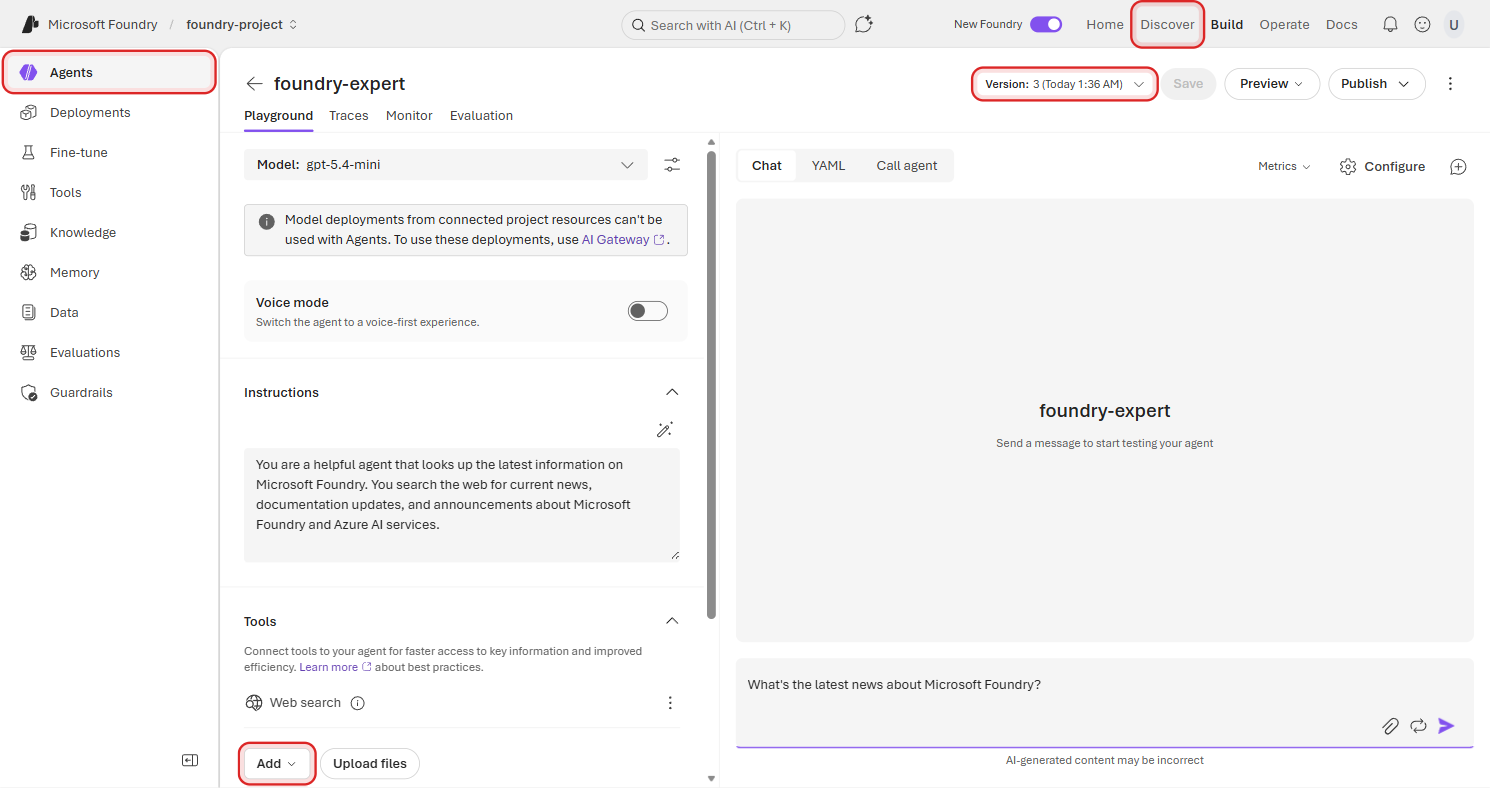The height and width of the screenshot is (788, 1490).
Task: Click the info icon in the model notice
Action: point(267,221)
